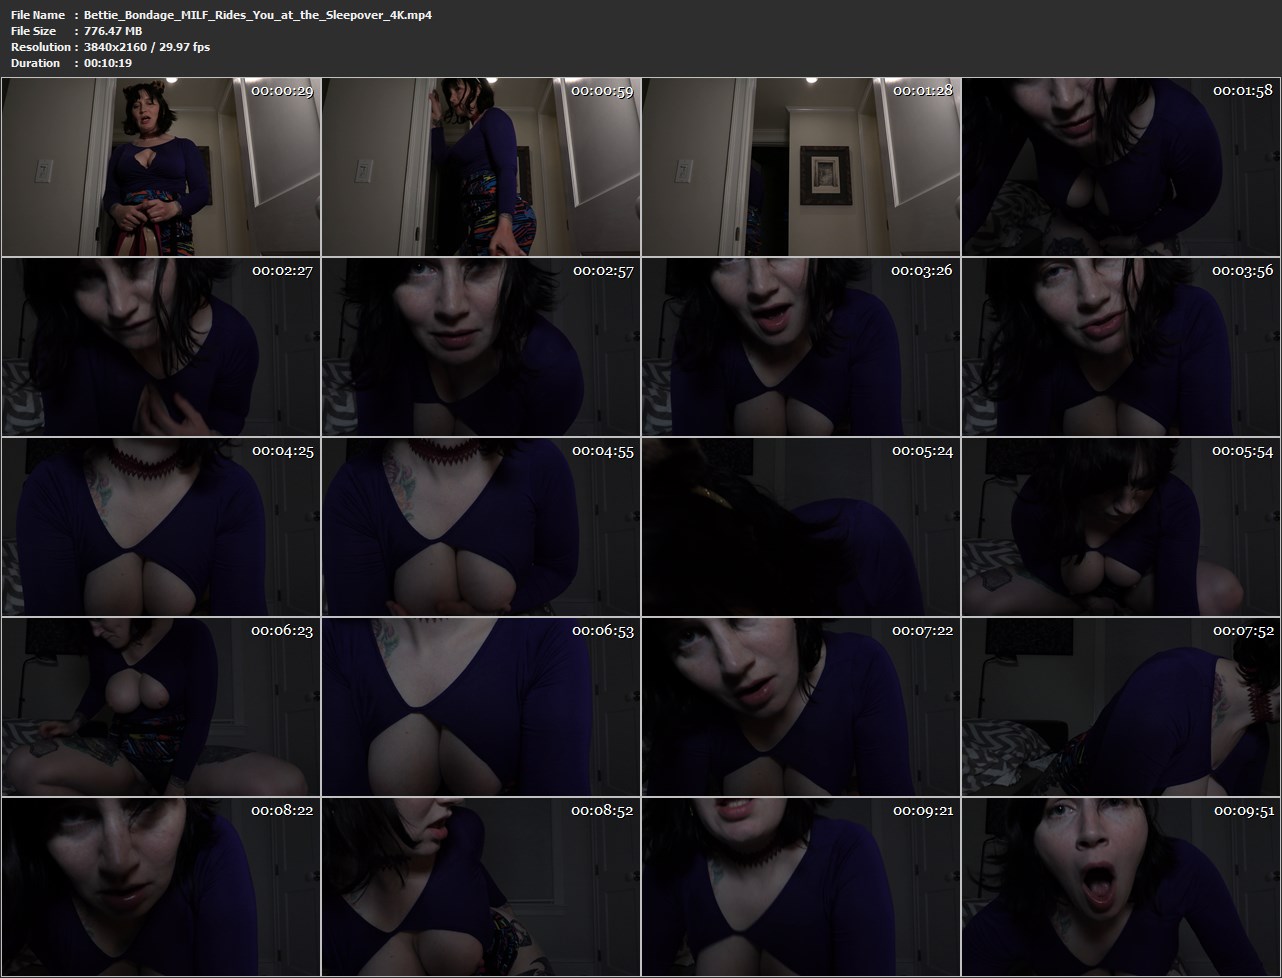Click the .mp4 file name text in header
Image resolution: width=1282 pixels, height=978 pixels.
(x=258, y=15)
